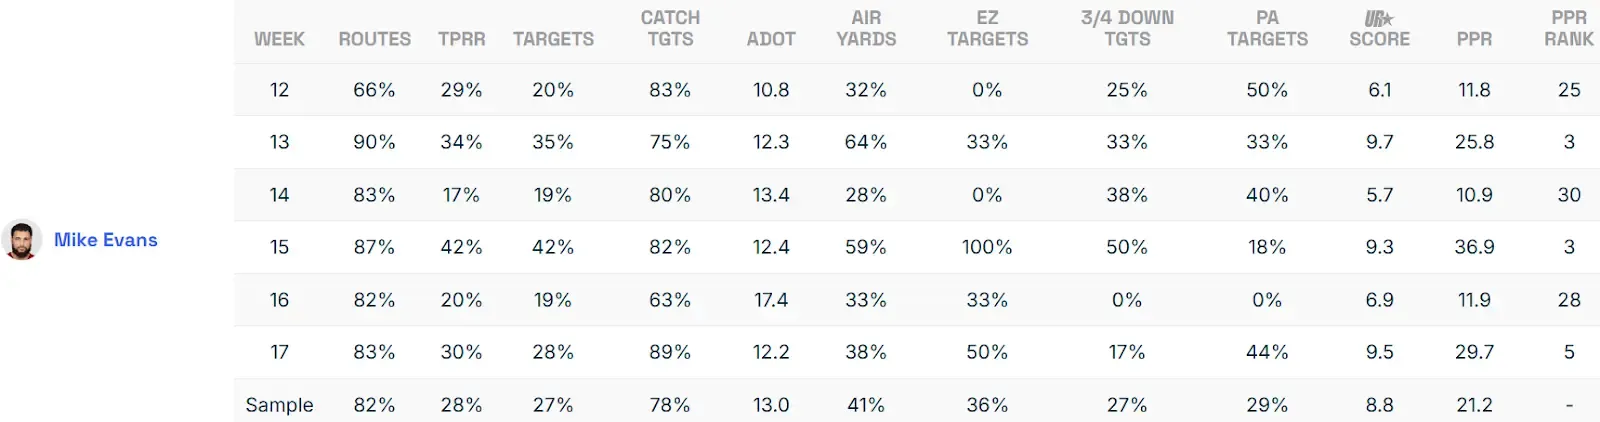Click the Sample row label

tap(279, 405)
